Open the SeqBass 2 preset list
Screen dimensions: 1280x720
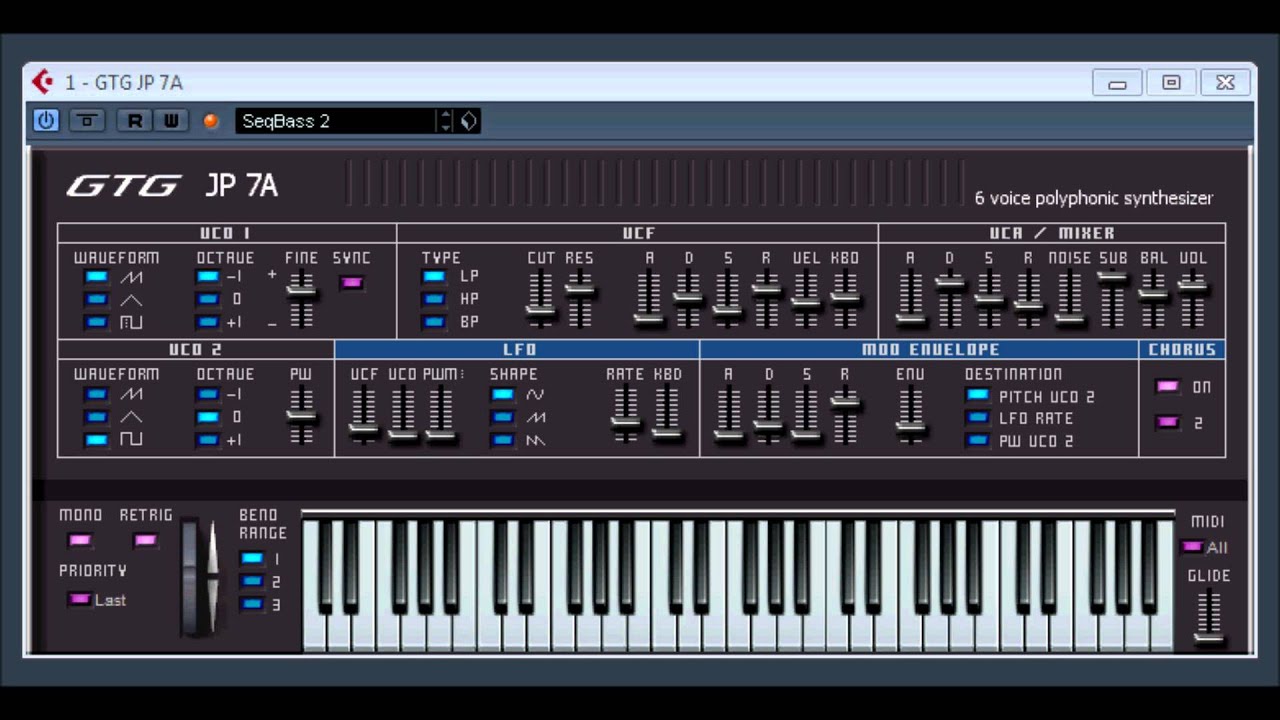(336, 121)
